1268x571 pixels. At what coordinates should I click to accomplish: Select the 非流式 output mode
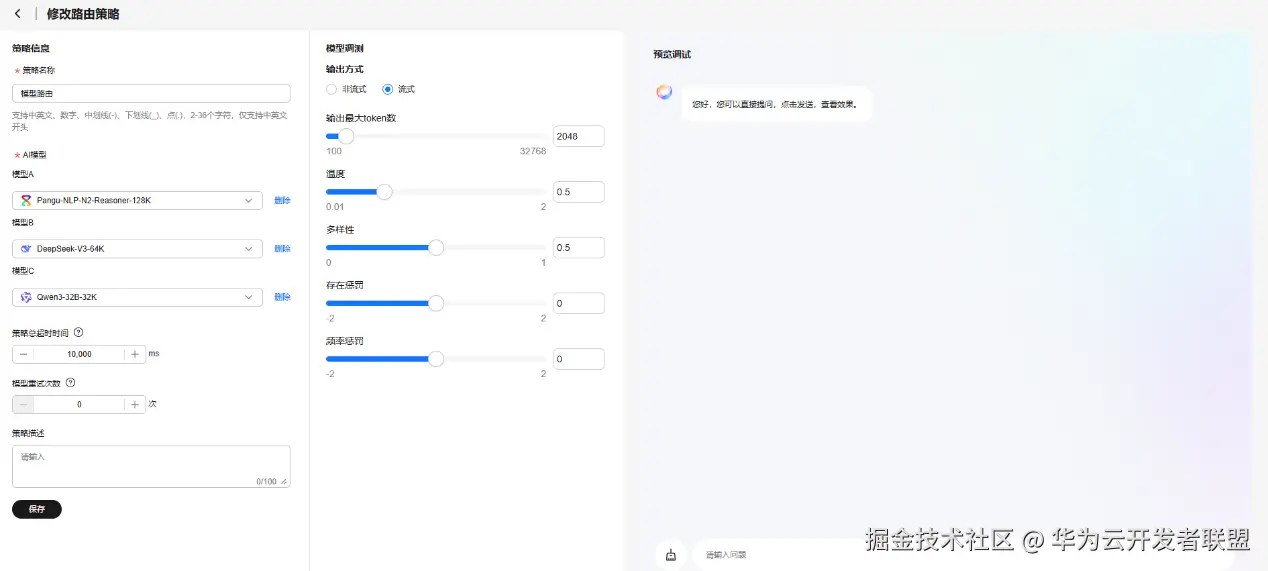(332, 89)
